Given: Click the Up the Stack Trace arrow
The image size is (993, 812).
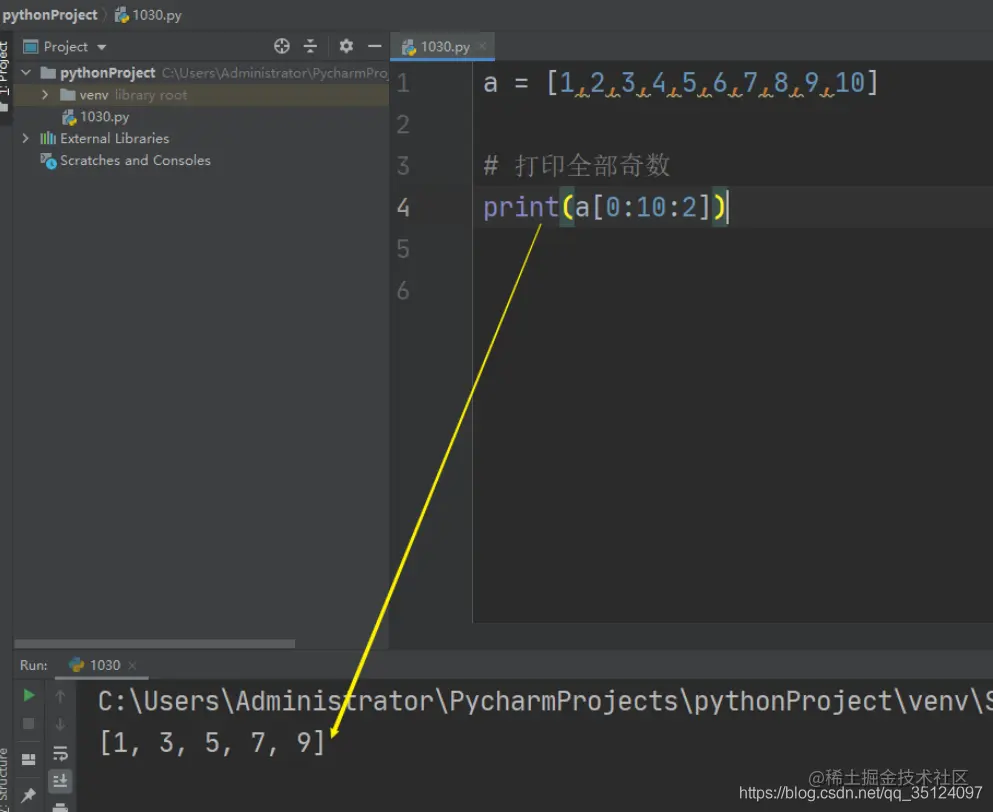Looking at the screenshot, I should [x=60, y=696].
